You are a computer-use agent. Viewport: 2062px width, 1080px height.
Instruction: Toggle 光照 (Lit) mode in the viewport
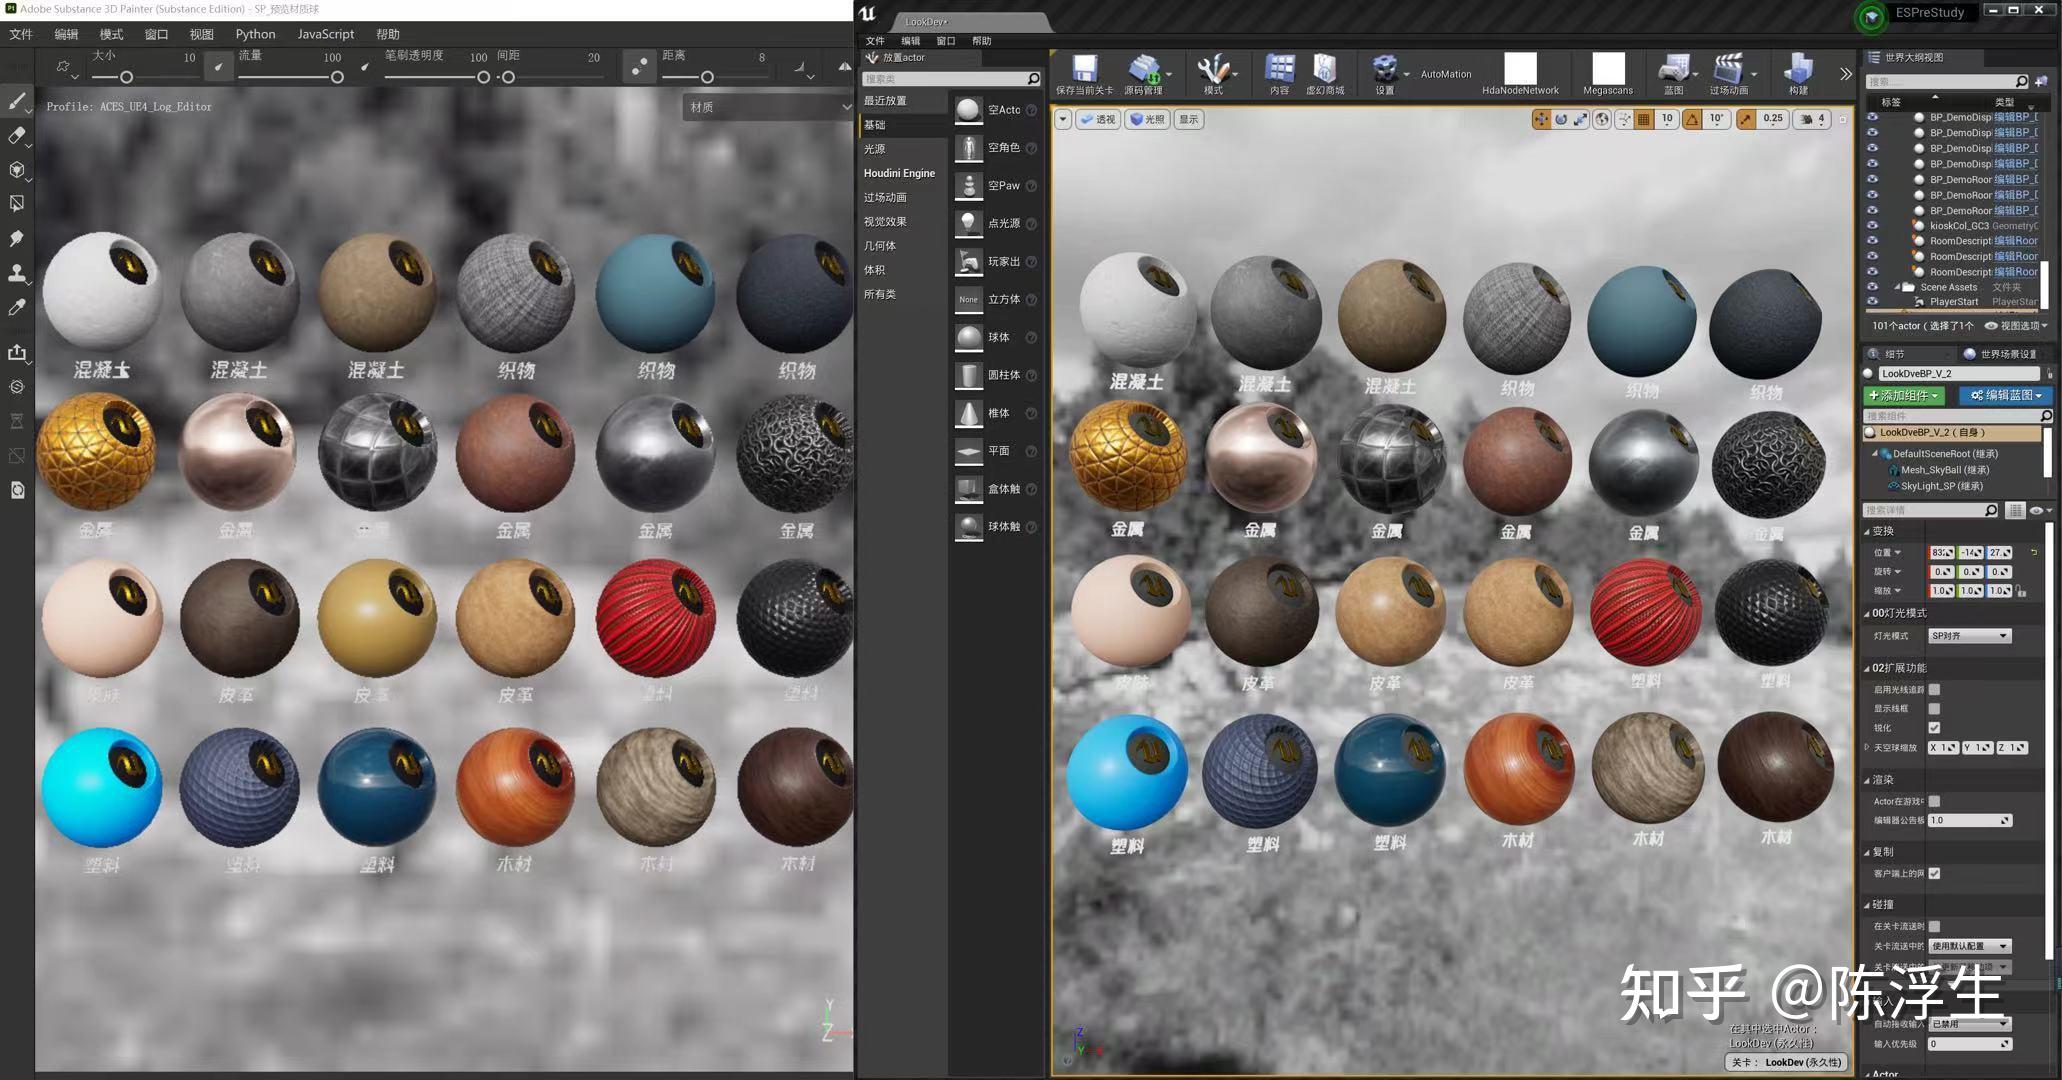(1146, 119)
